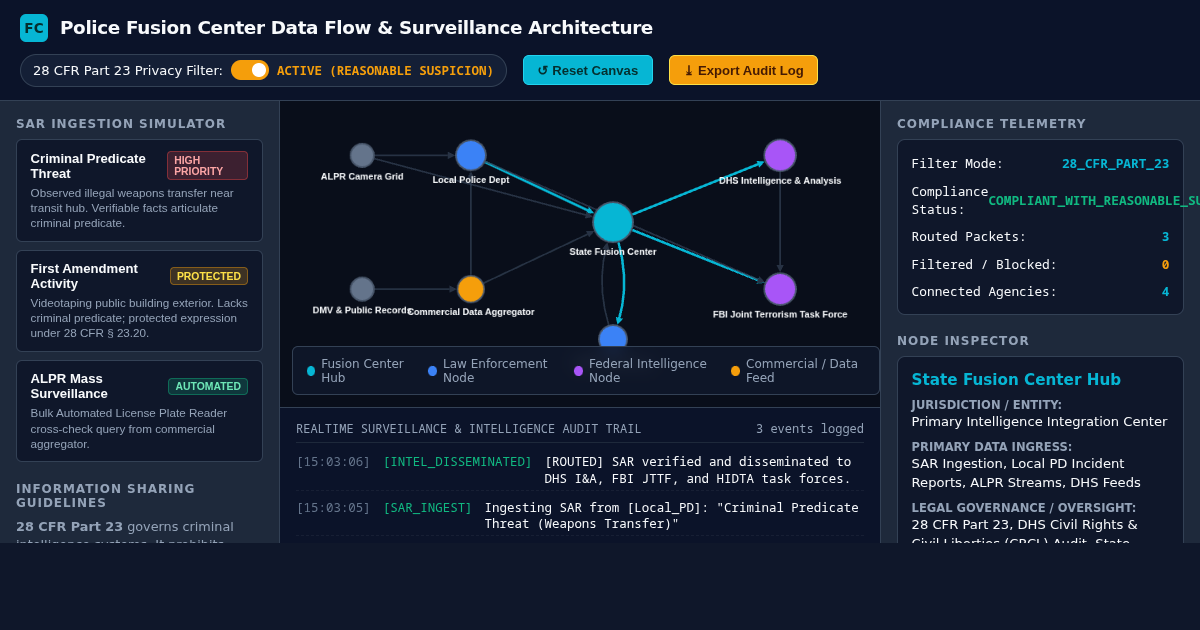
Task: Click the Filter Mode value 28_CFR_PART_23
Action: click(1115, 164)
